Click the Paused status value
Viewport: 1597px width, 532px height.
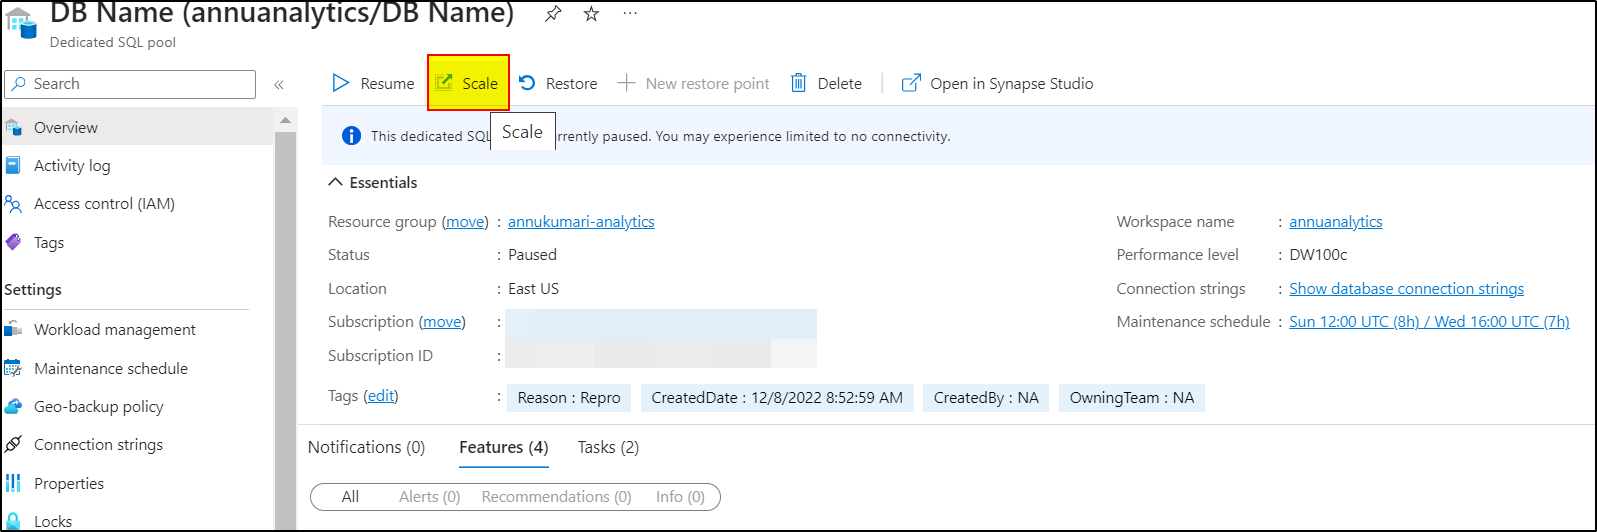[532, 255]
